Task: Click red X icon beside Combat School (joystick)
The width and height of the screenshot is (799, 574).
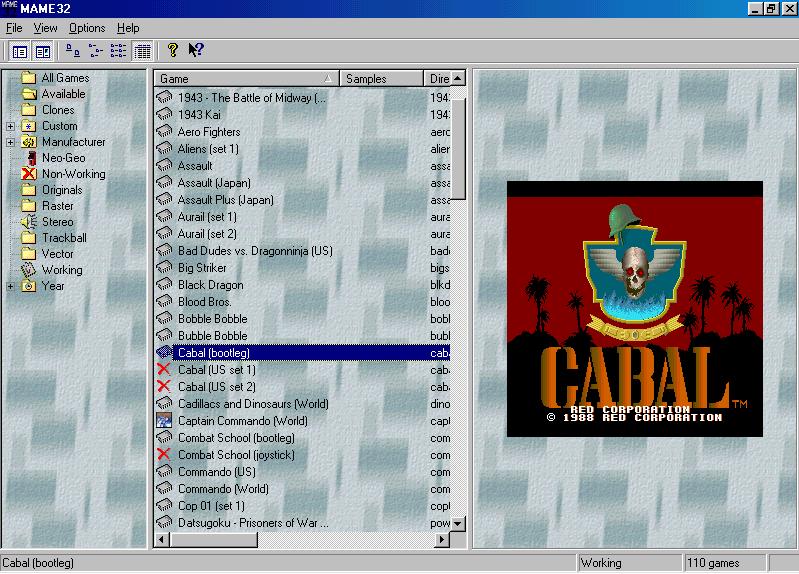Action: click(x=164, y=454)
